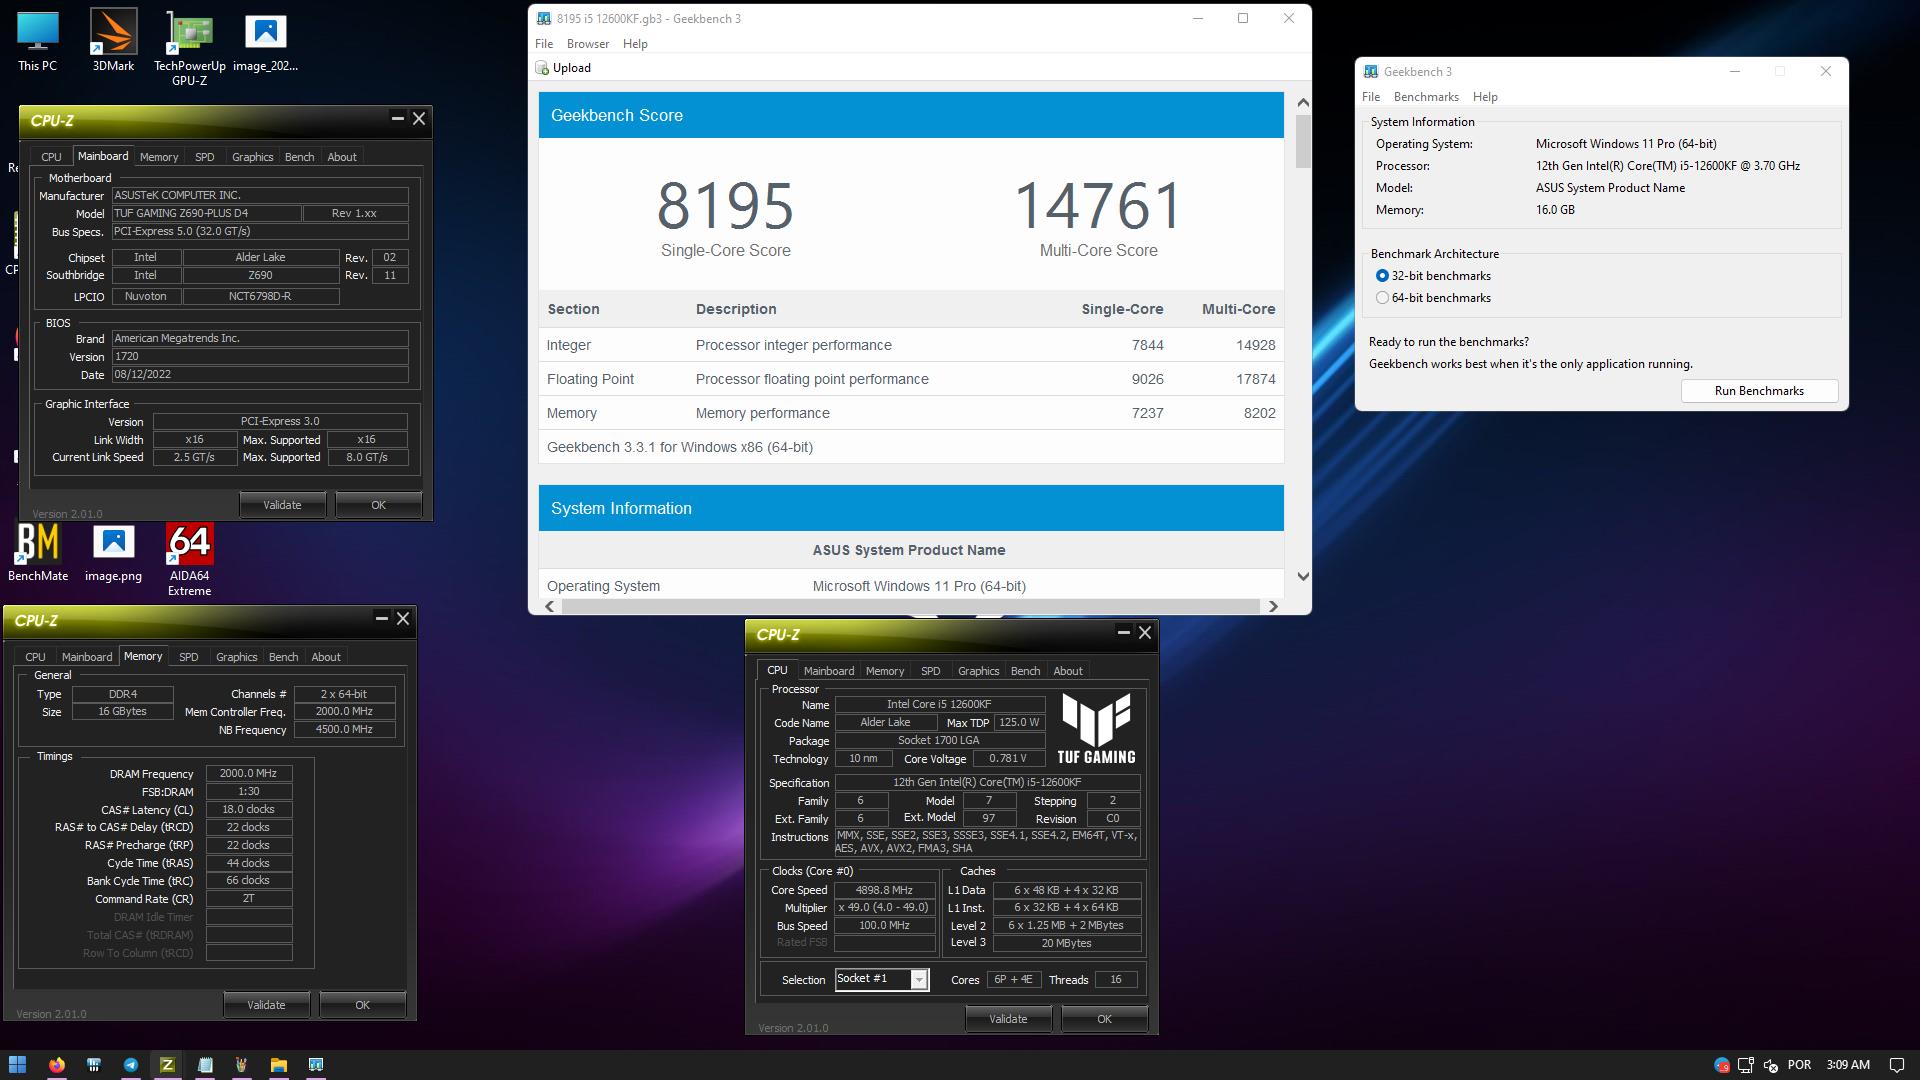Switch to Graphics tab in CPU-Z Memory window
This screenshot has height=1080, width=1920.
[x=237, y=657]
